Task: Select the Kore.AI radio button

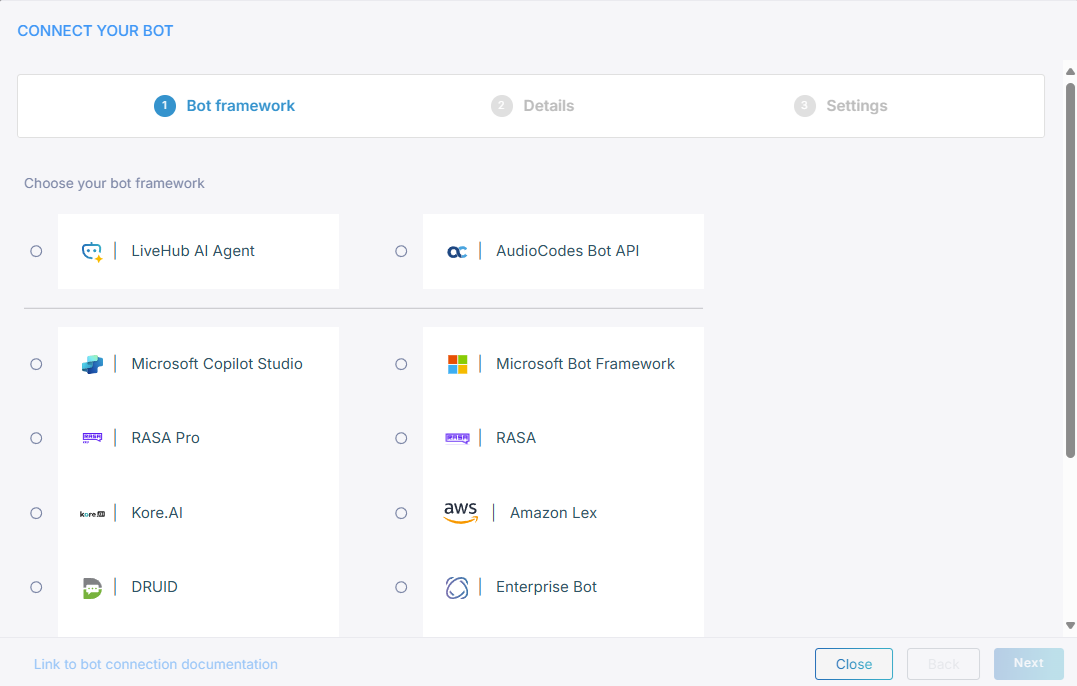Action: click(36, 513)
